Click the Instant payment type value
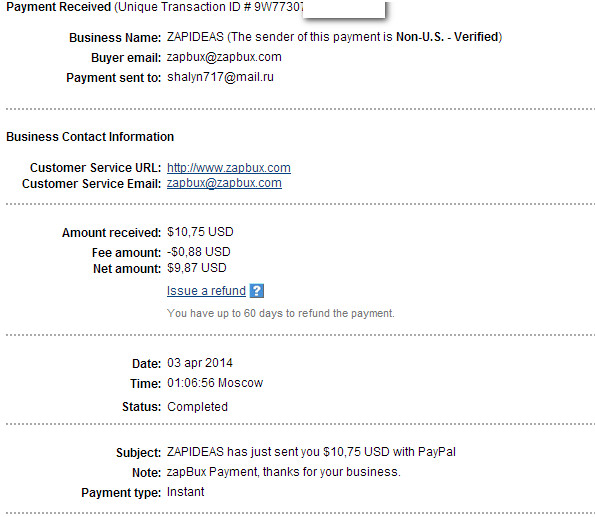Image resolution: width=595 pixels, height=517 pixels. (x=186, y=492)
